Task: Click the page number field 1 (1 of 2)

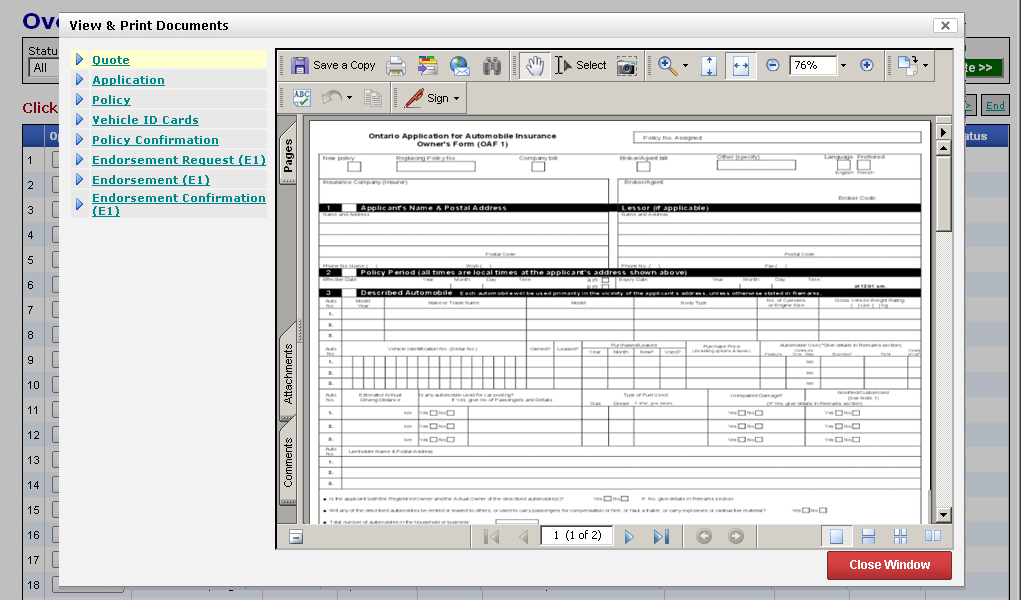Action: pos(577,536)
